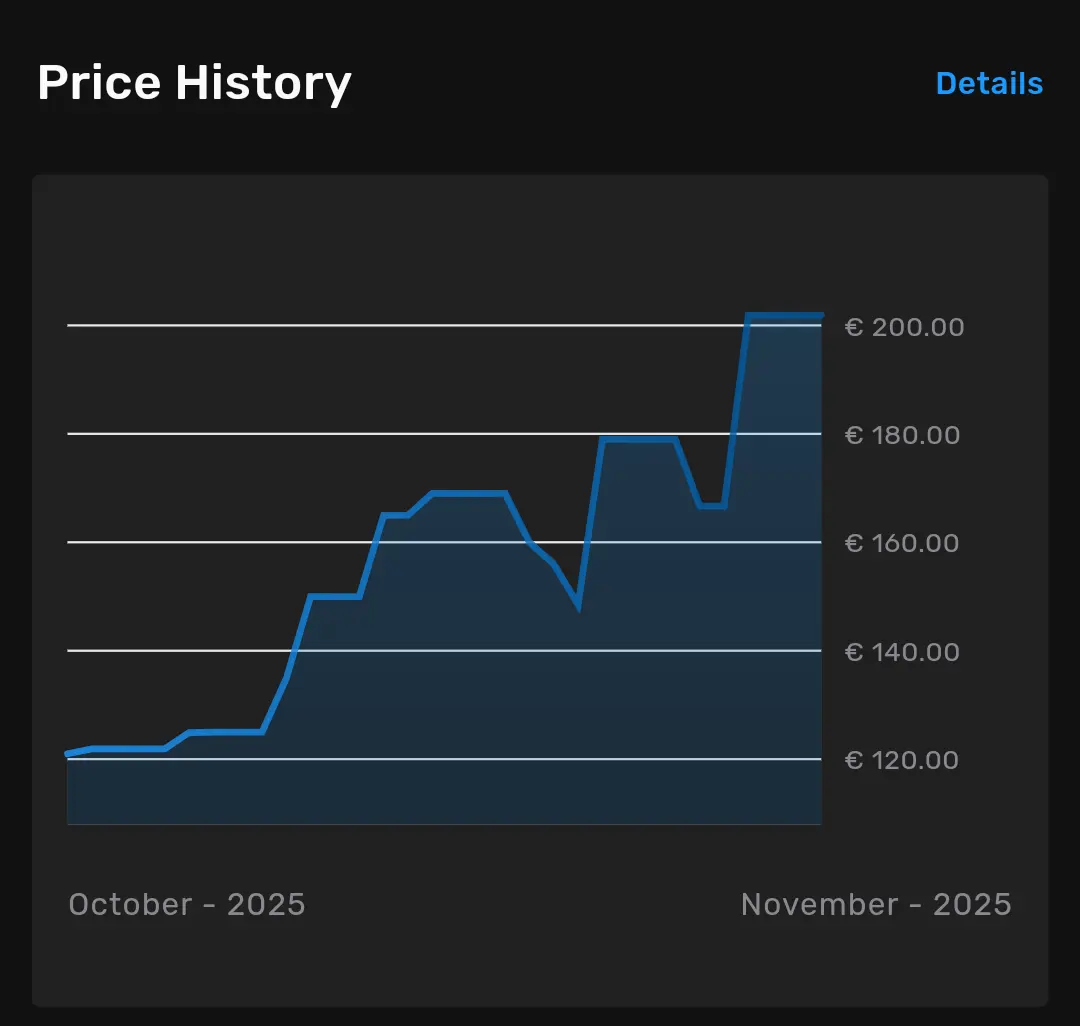Click the Price History heading

click(x=194, y=83)
